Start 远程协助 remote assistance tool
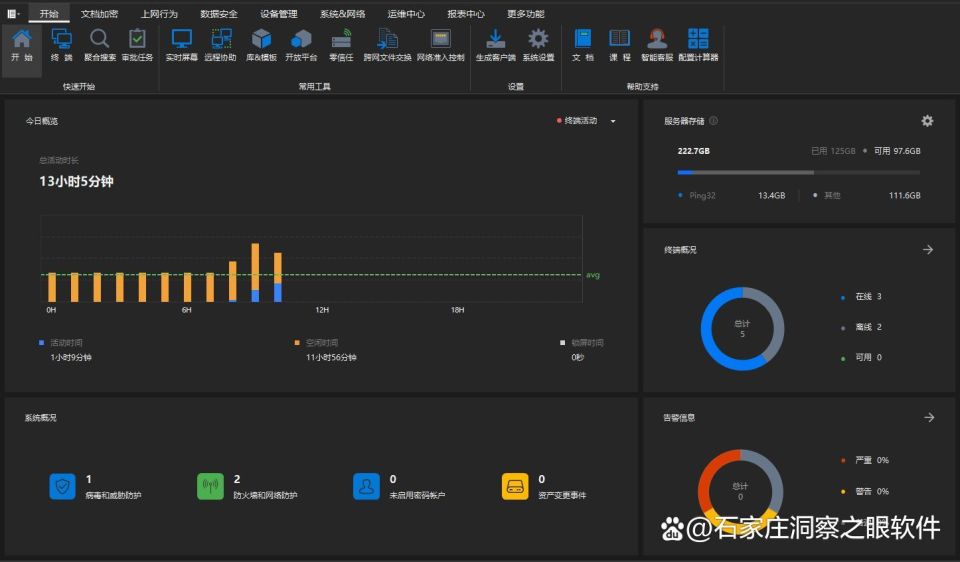This screenshot has width=960, height=562. click(221, 39)
